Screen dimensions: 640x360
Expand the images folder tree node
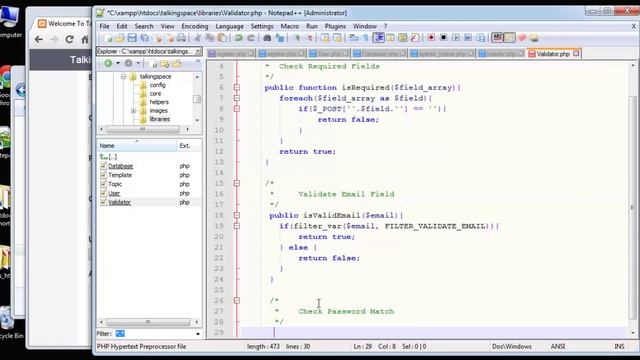point(133,111)
